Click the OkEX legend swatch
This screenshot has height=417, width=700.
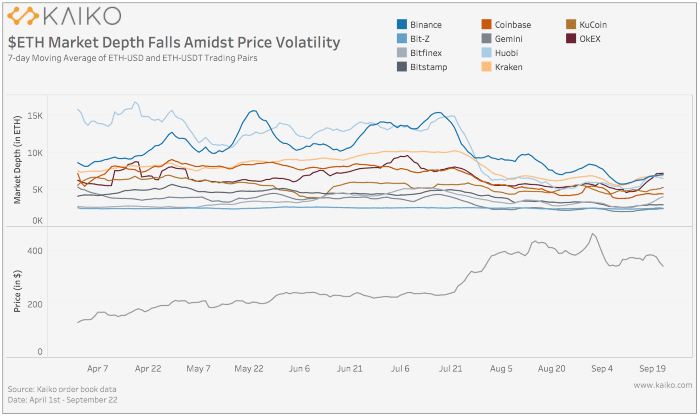[x=571, y=39]
